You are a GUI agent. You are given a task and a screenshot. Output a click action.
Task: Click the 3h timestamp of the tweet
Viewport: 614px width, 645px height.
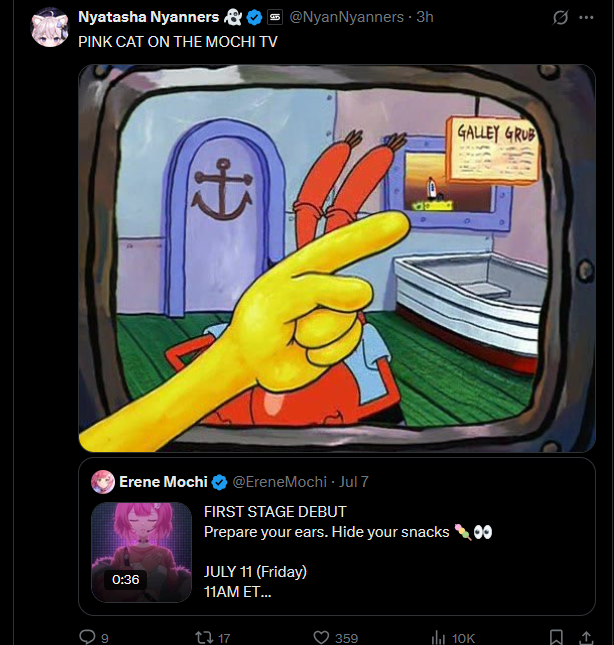click(425, 17)
